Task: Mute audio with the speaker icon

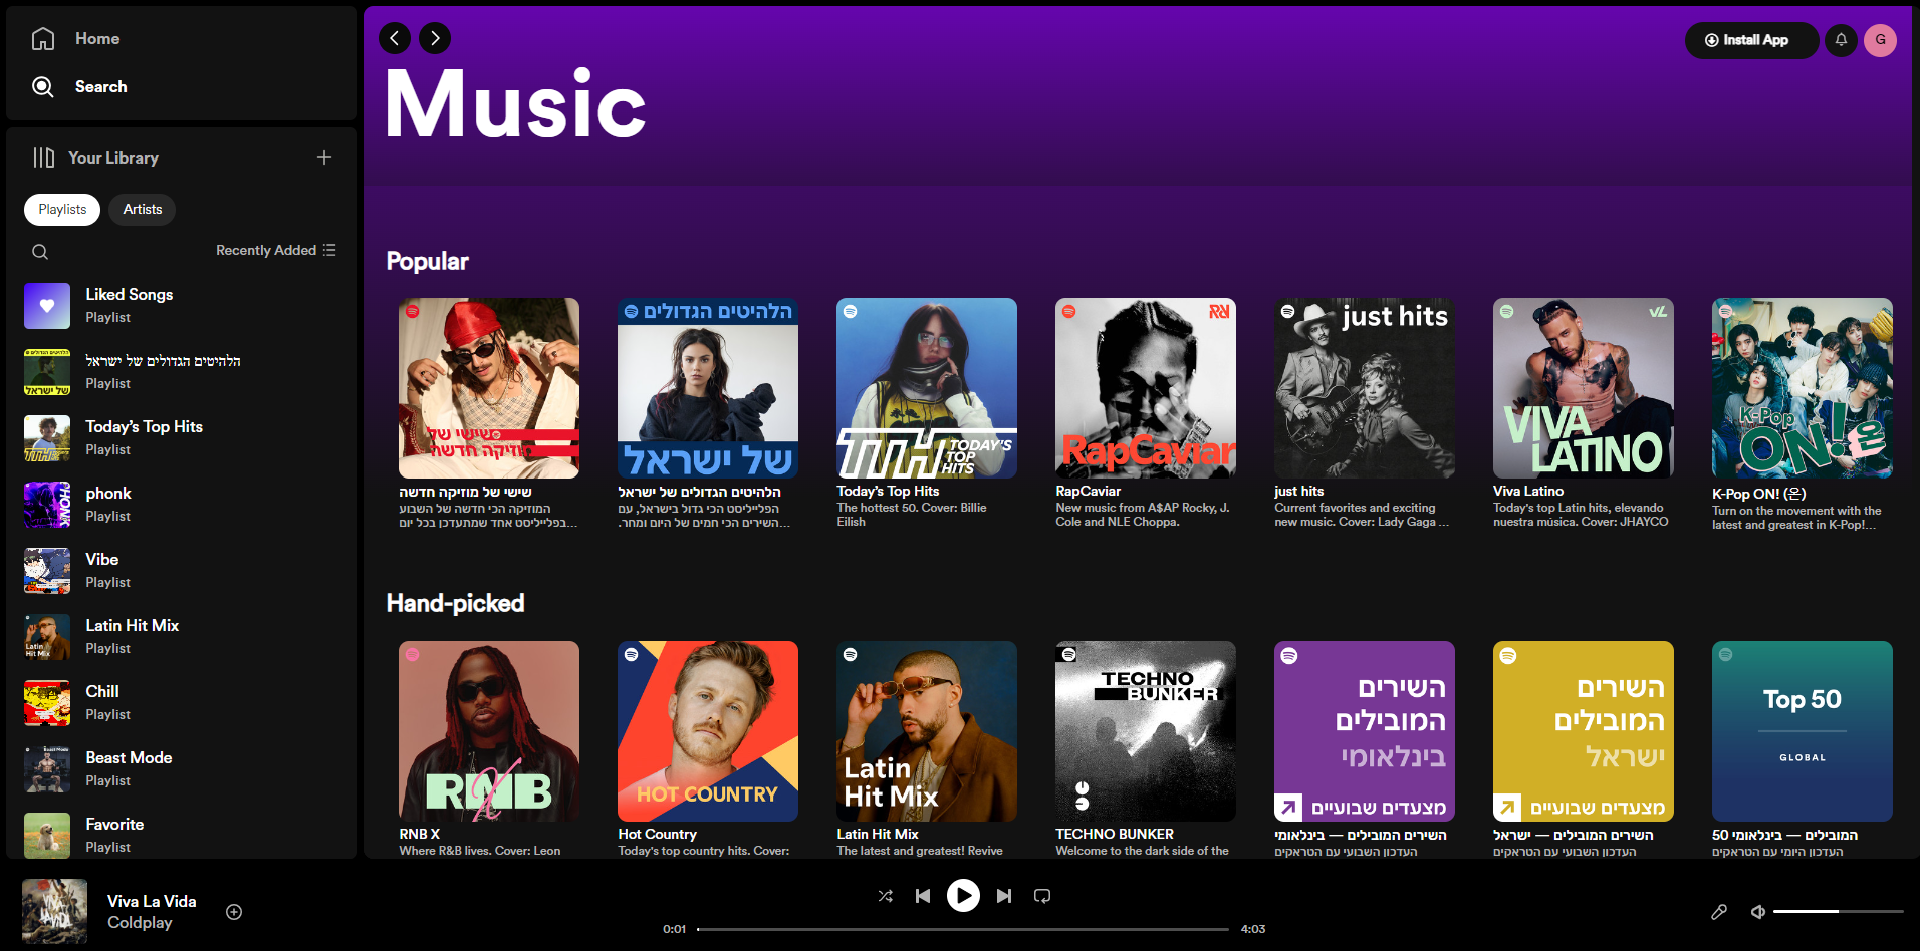Action: coord(1757,912)
